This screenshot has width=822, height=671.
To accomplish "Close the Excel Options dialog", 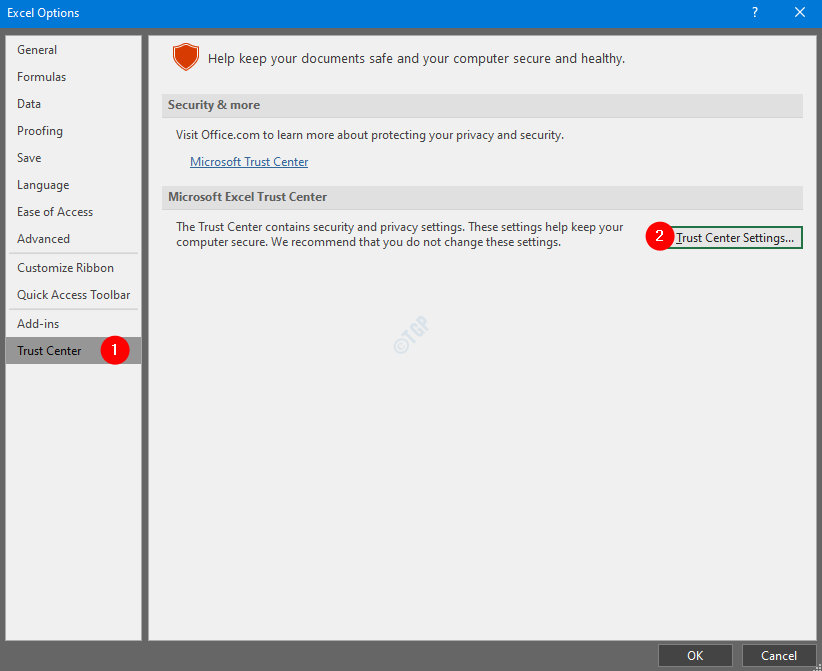I will tap(799, 13).
